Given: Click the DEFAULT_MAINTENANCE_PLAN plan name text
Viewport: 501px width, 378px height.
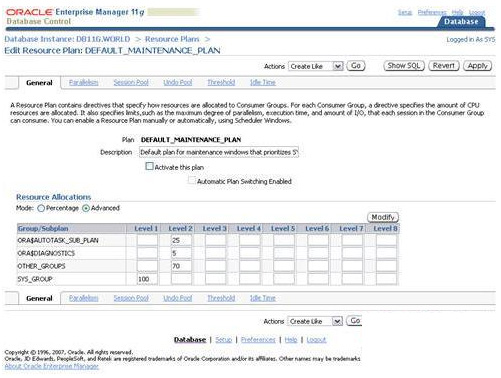Looking at the screenshot, I should click(191, 140).
